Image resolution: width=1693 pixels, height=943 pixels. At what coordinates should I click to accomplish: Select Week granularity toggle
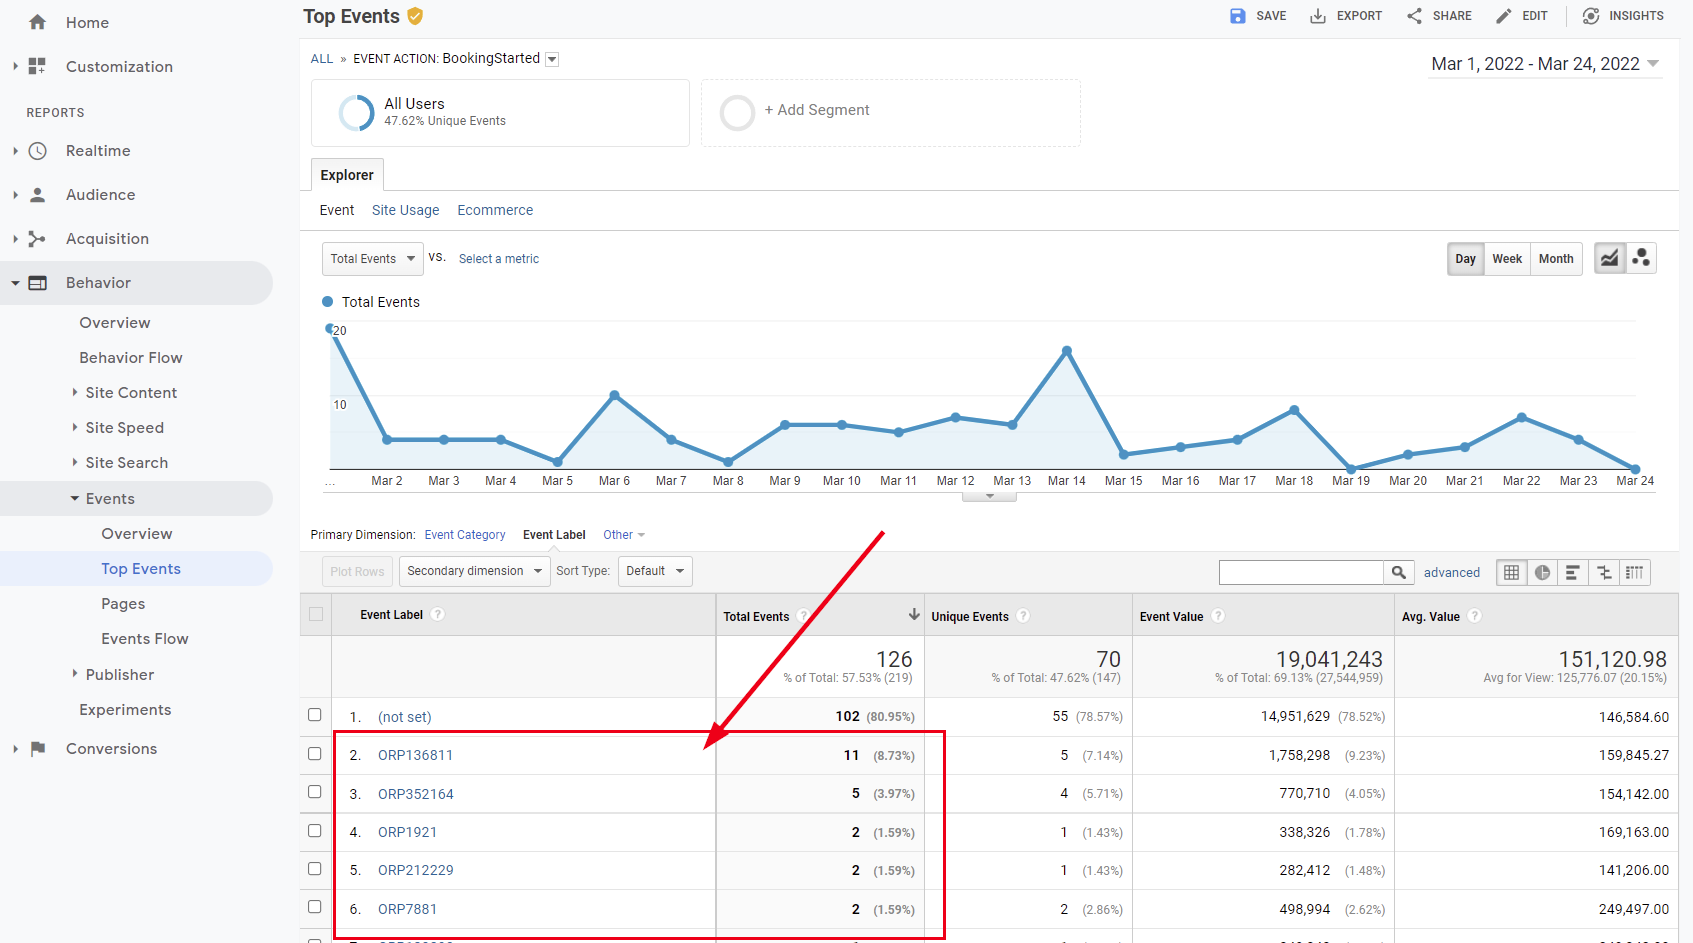pos(1507,259)
